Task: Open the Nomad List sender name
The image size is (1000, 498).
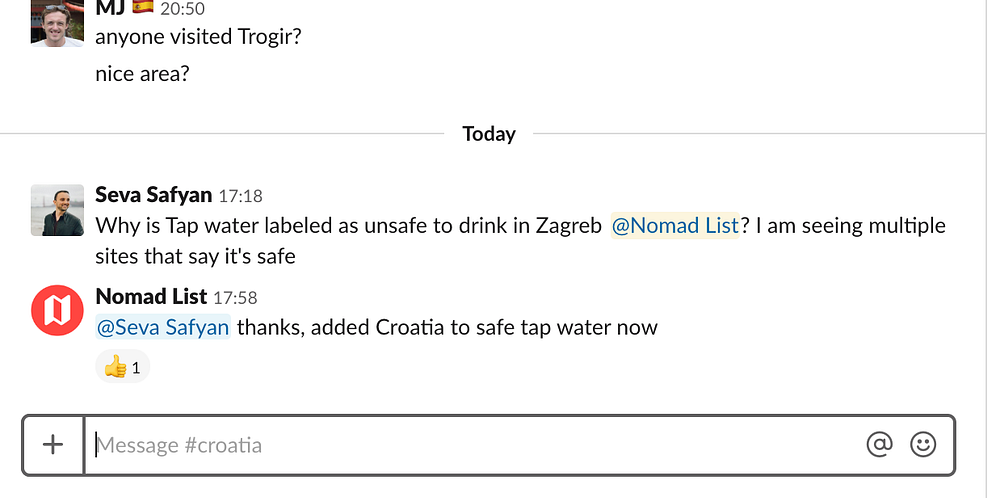Action: click(x=151, y=296)
